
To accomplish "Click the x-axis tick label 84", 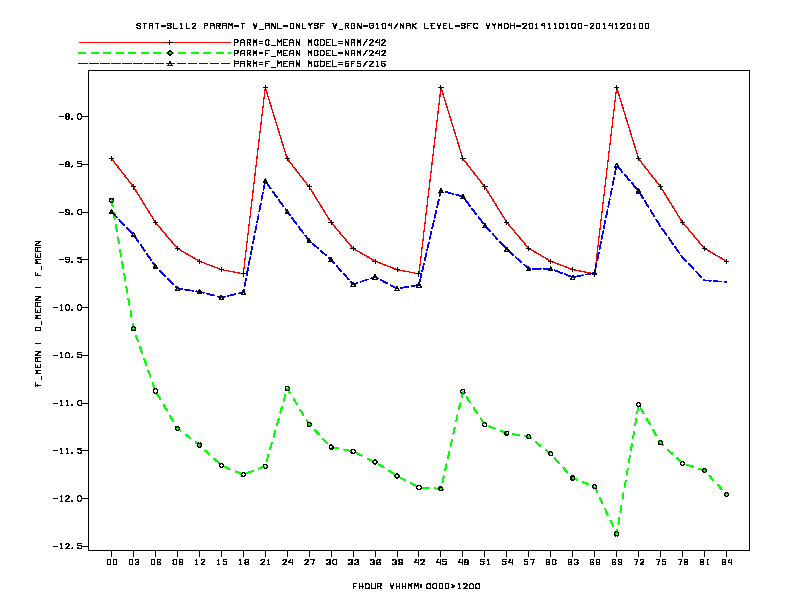I will (x=726, y=562).
